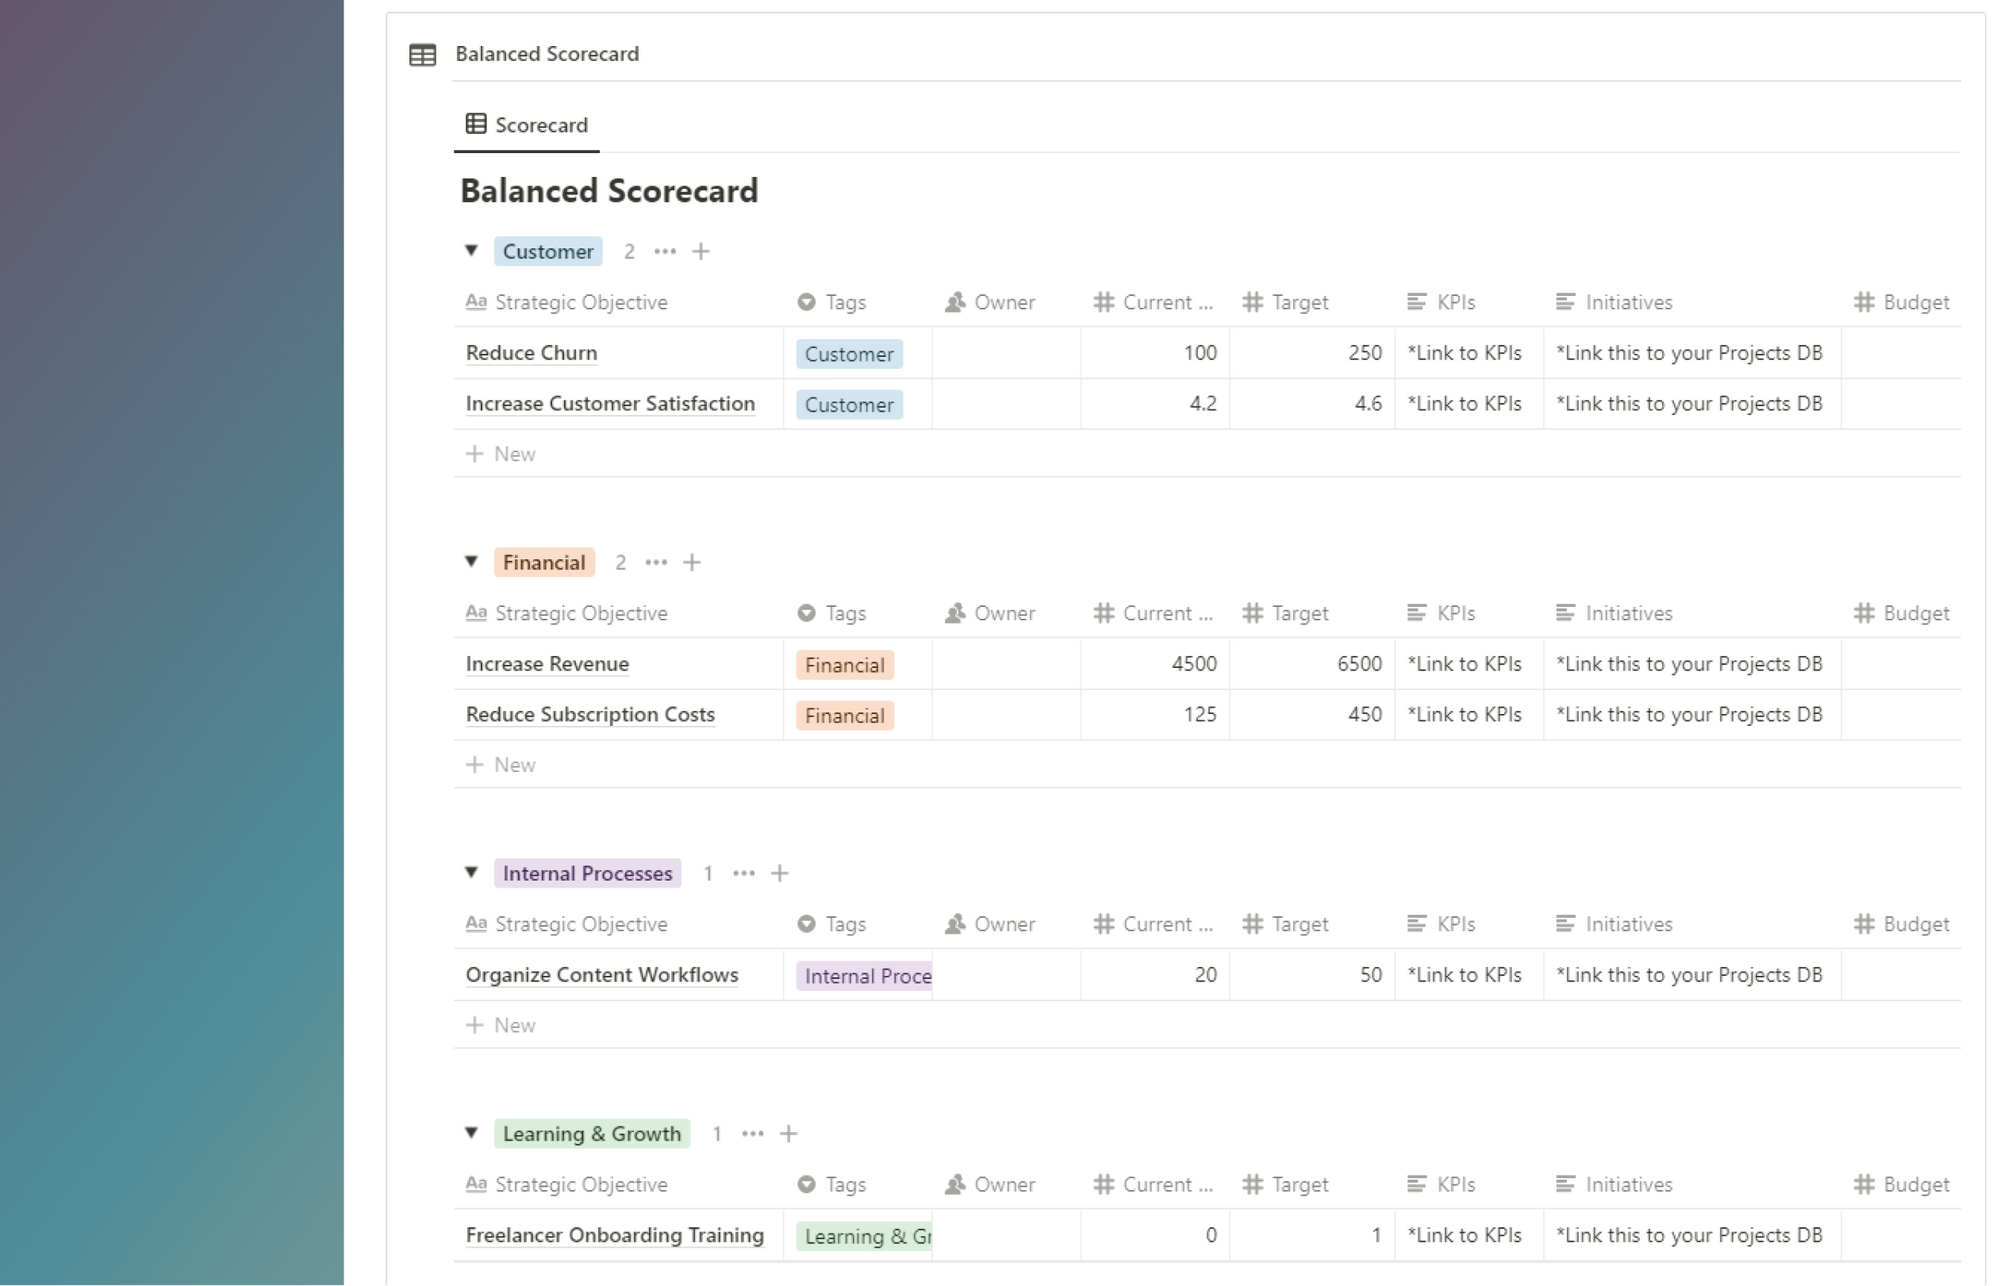Click the tag icon on the Tags column header

click(x=805, y=301)
